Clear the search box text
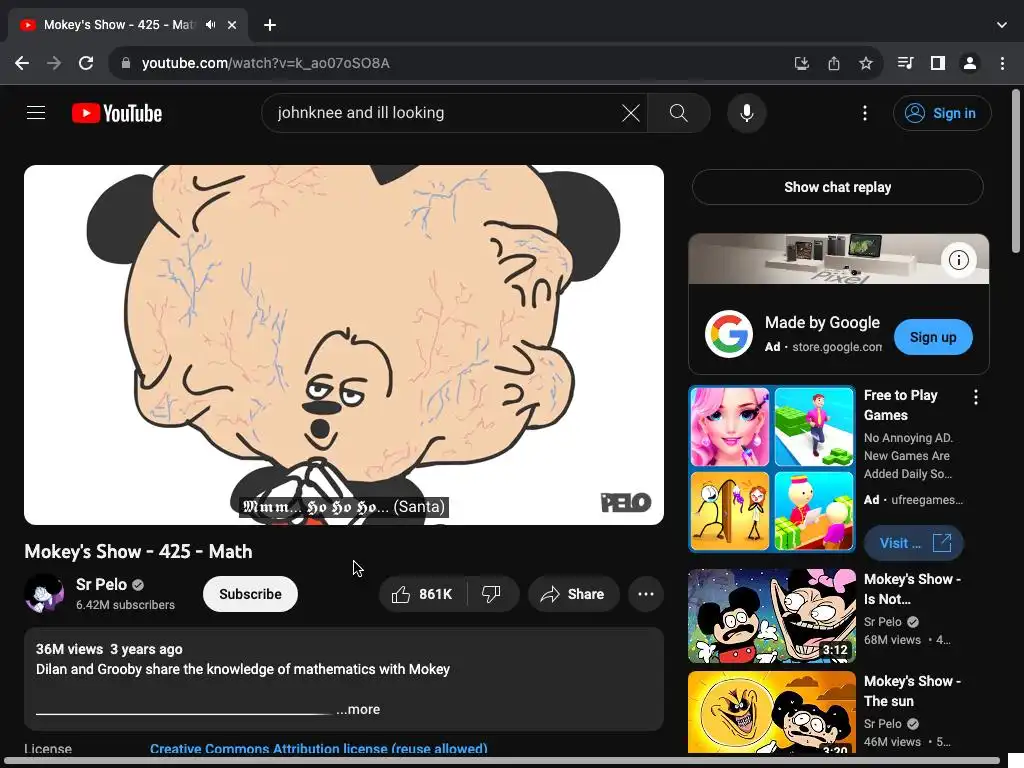 pyautogui.click(x=630, y=113)
